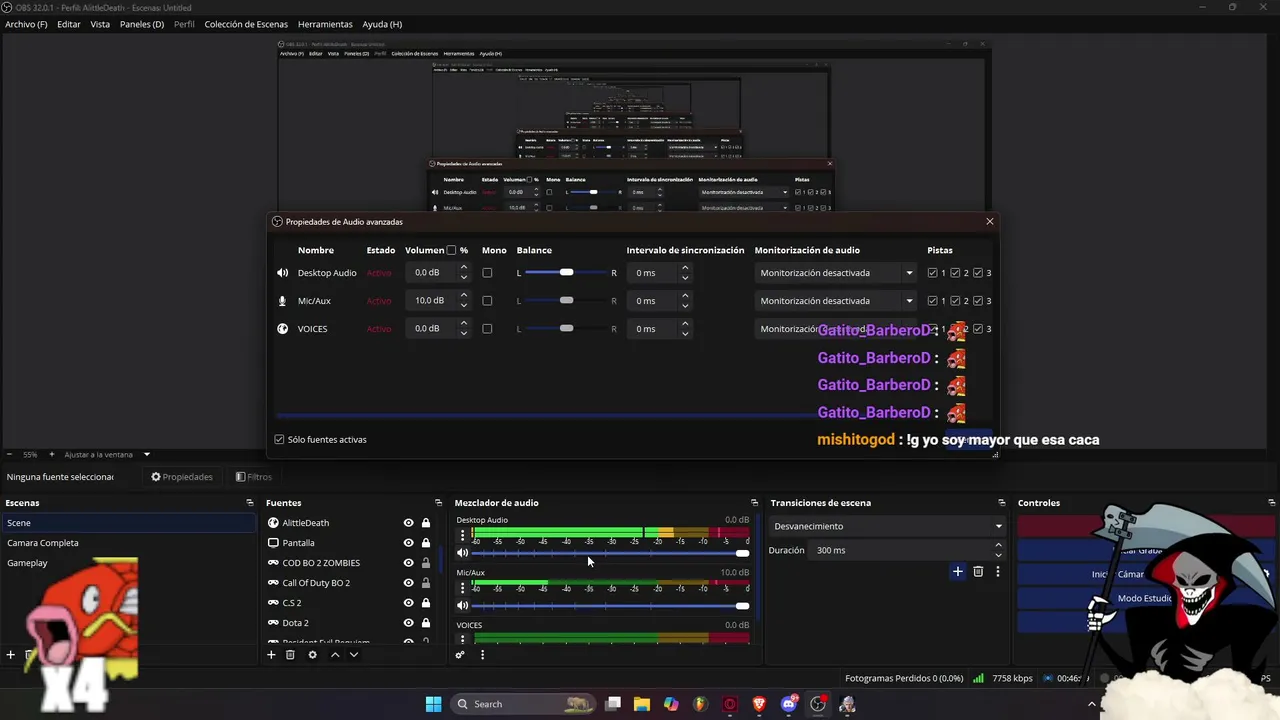Open Mic/Aux three-dot options in mixer

click(462, 588)
